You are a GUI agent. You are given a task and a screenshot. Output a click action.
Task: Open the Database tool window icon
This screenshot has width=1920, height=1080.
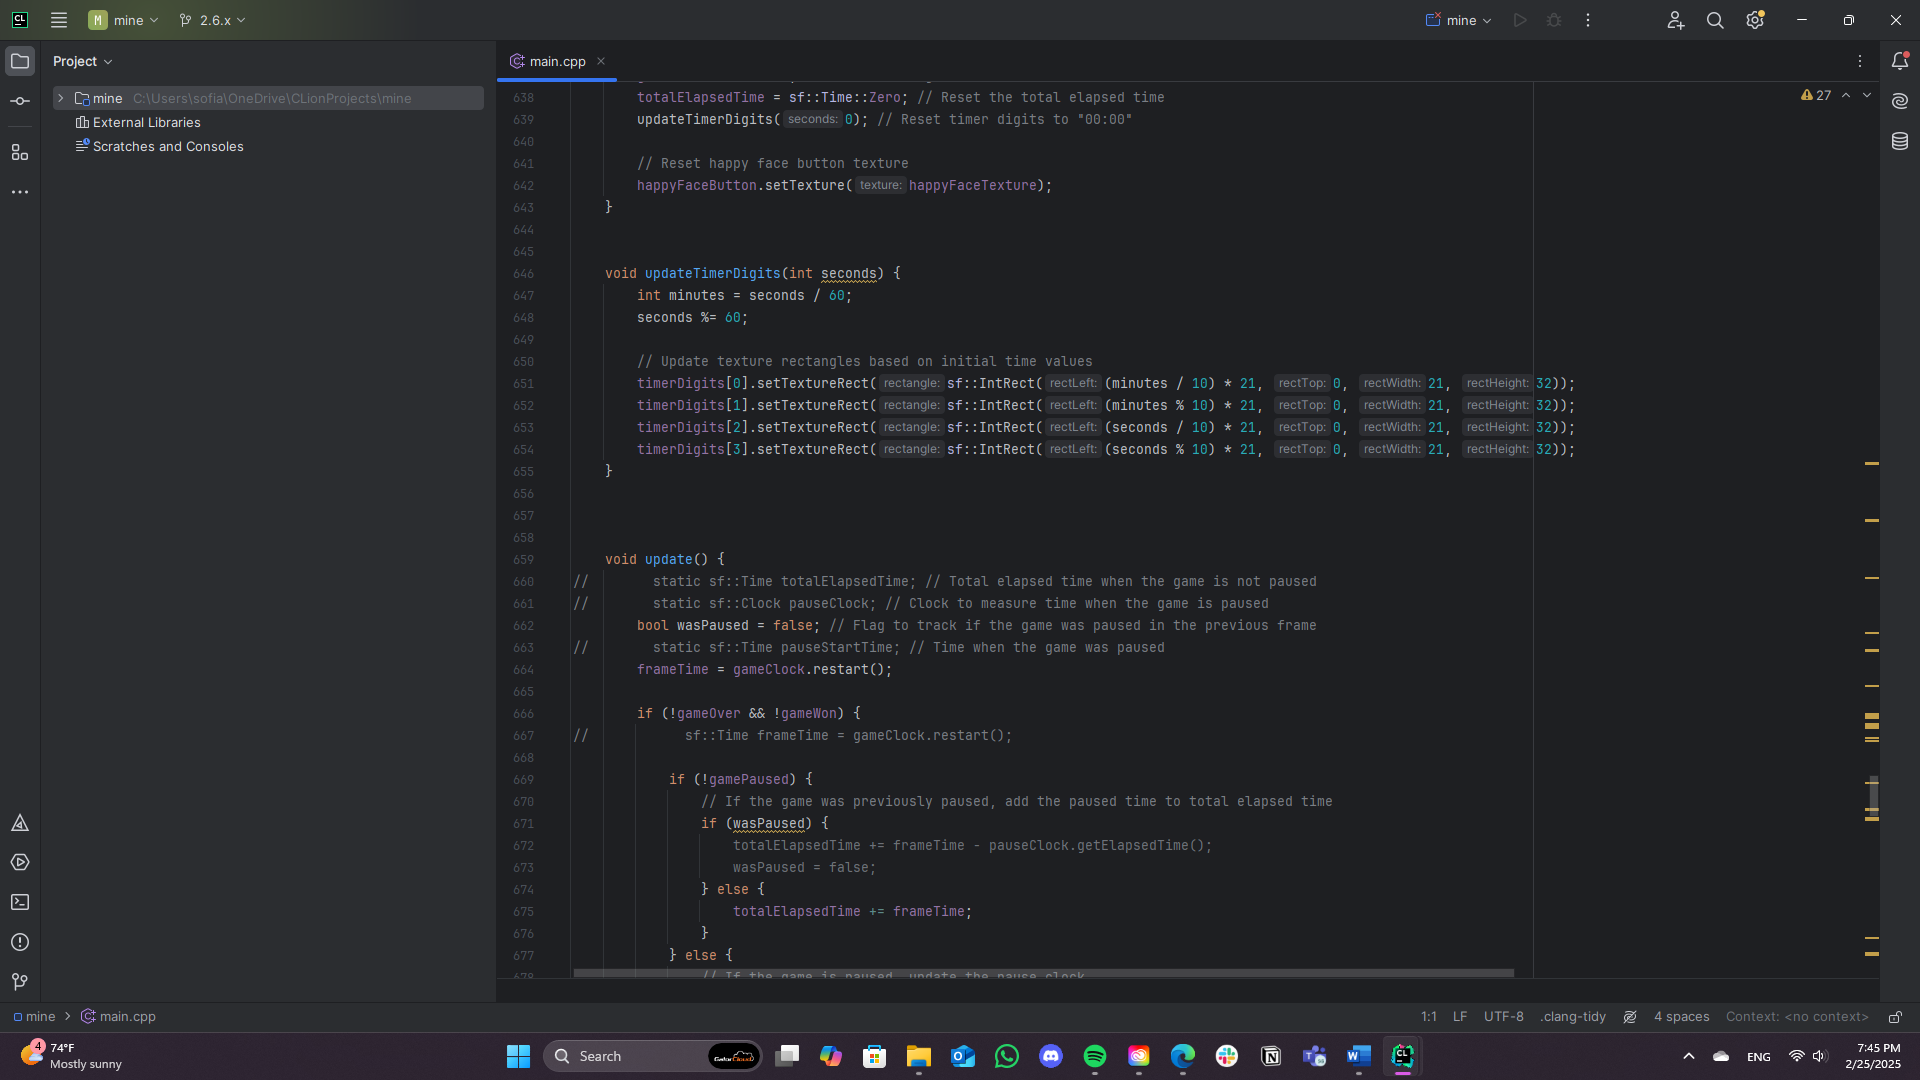1900,141
